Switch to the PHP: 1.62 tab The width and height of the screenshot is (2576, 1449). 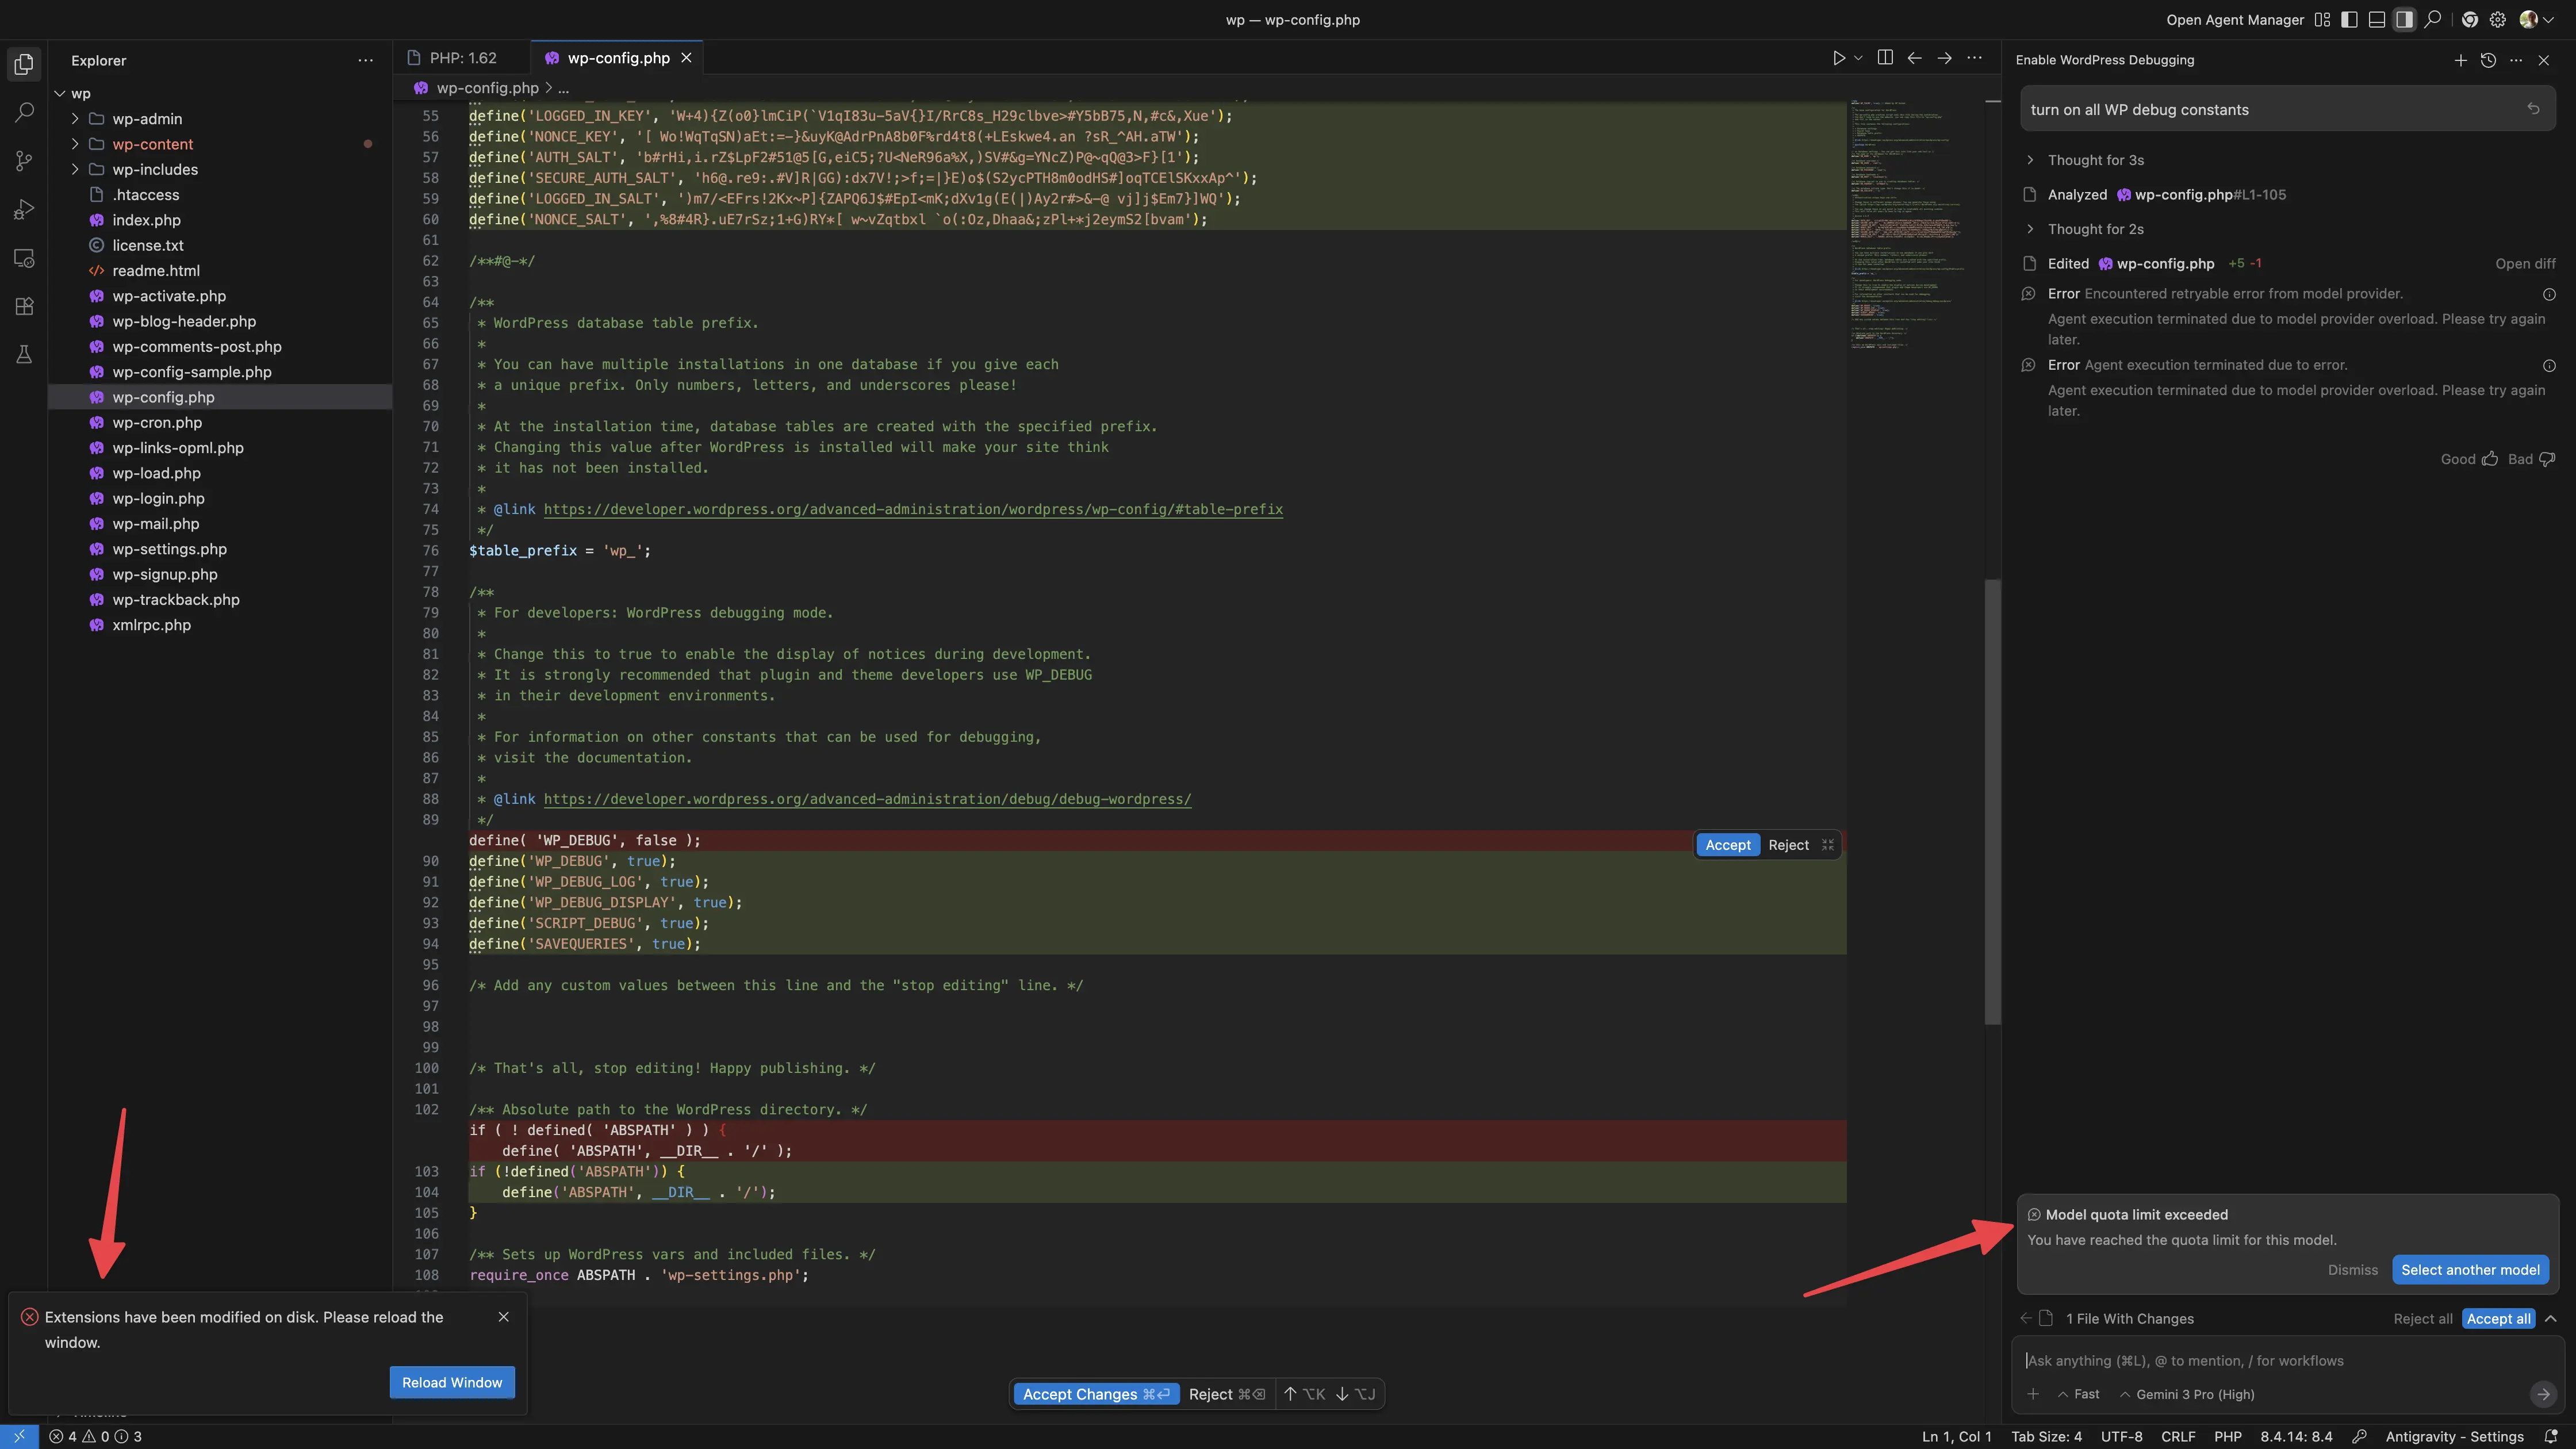(461, 58)
